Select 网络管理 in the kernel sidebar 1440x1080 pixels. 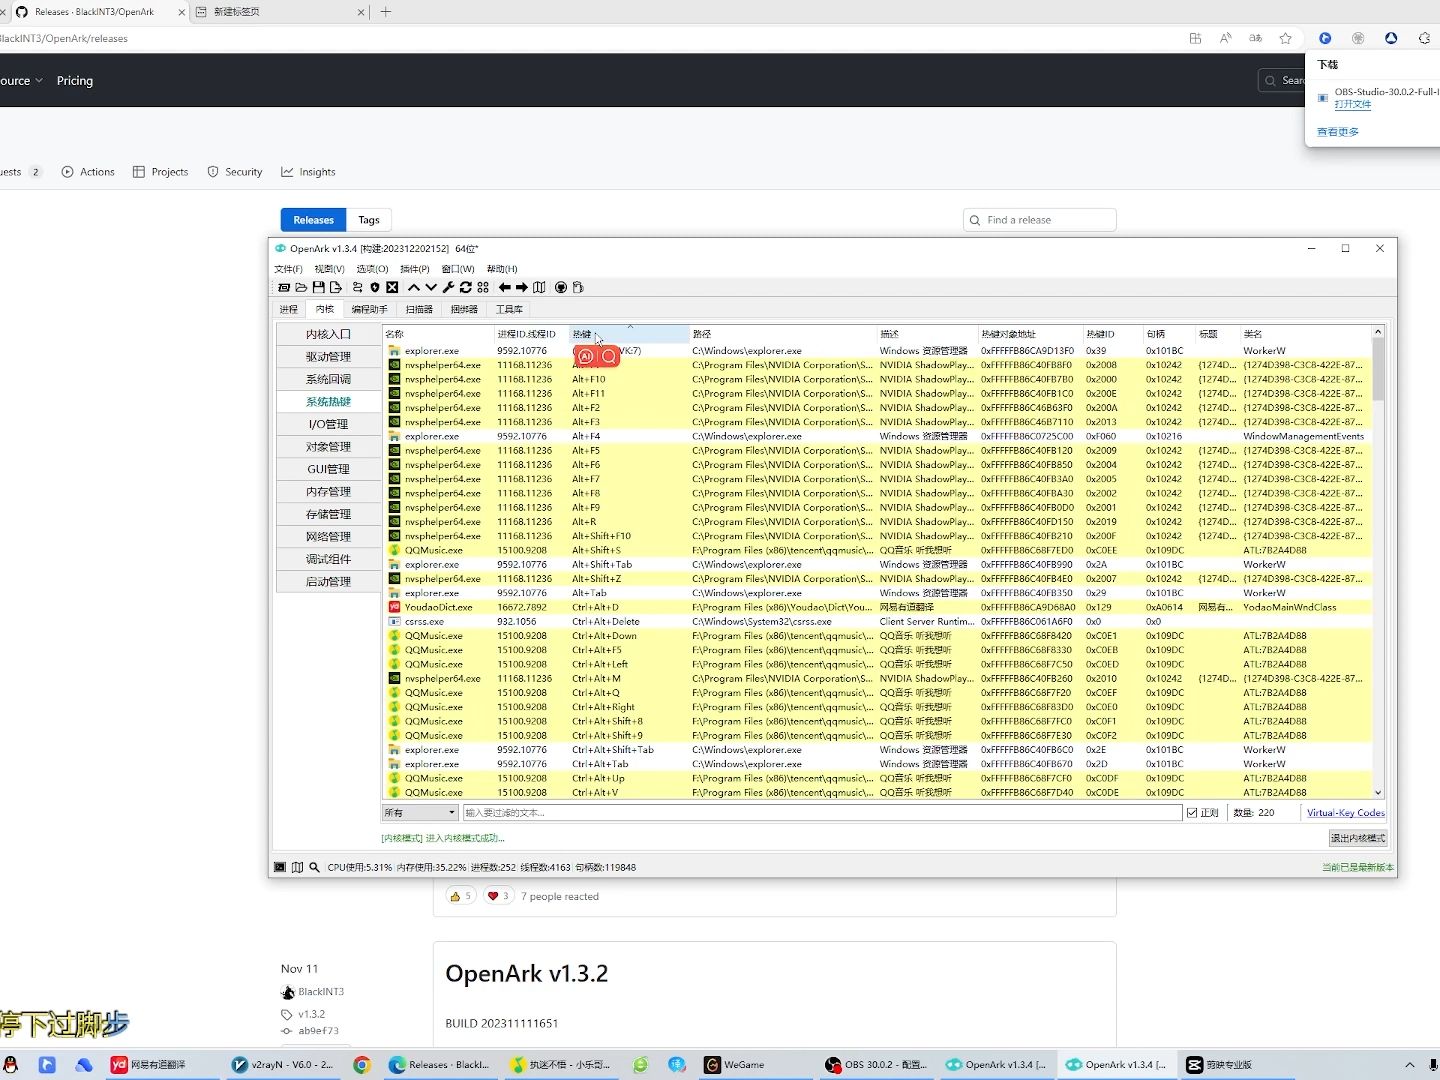point(328,537)
